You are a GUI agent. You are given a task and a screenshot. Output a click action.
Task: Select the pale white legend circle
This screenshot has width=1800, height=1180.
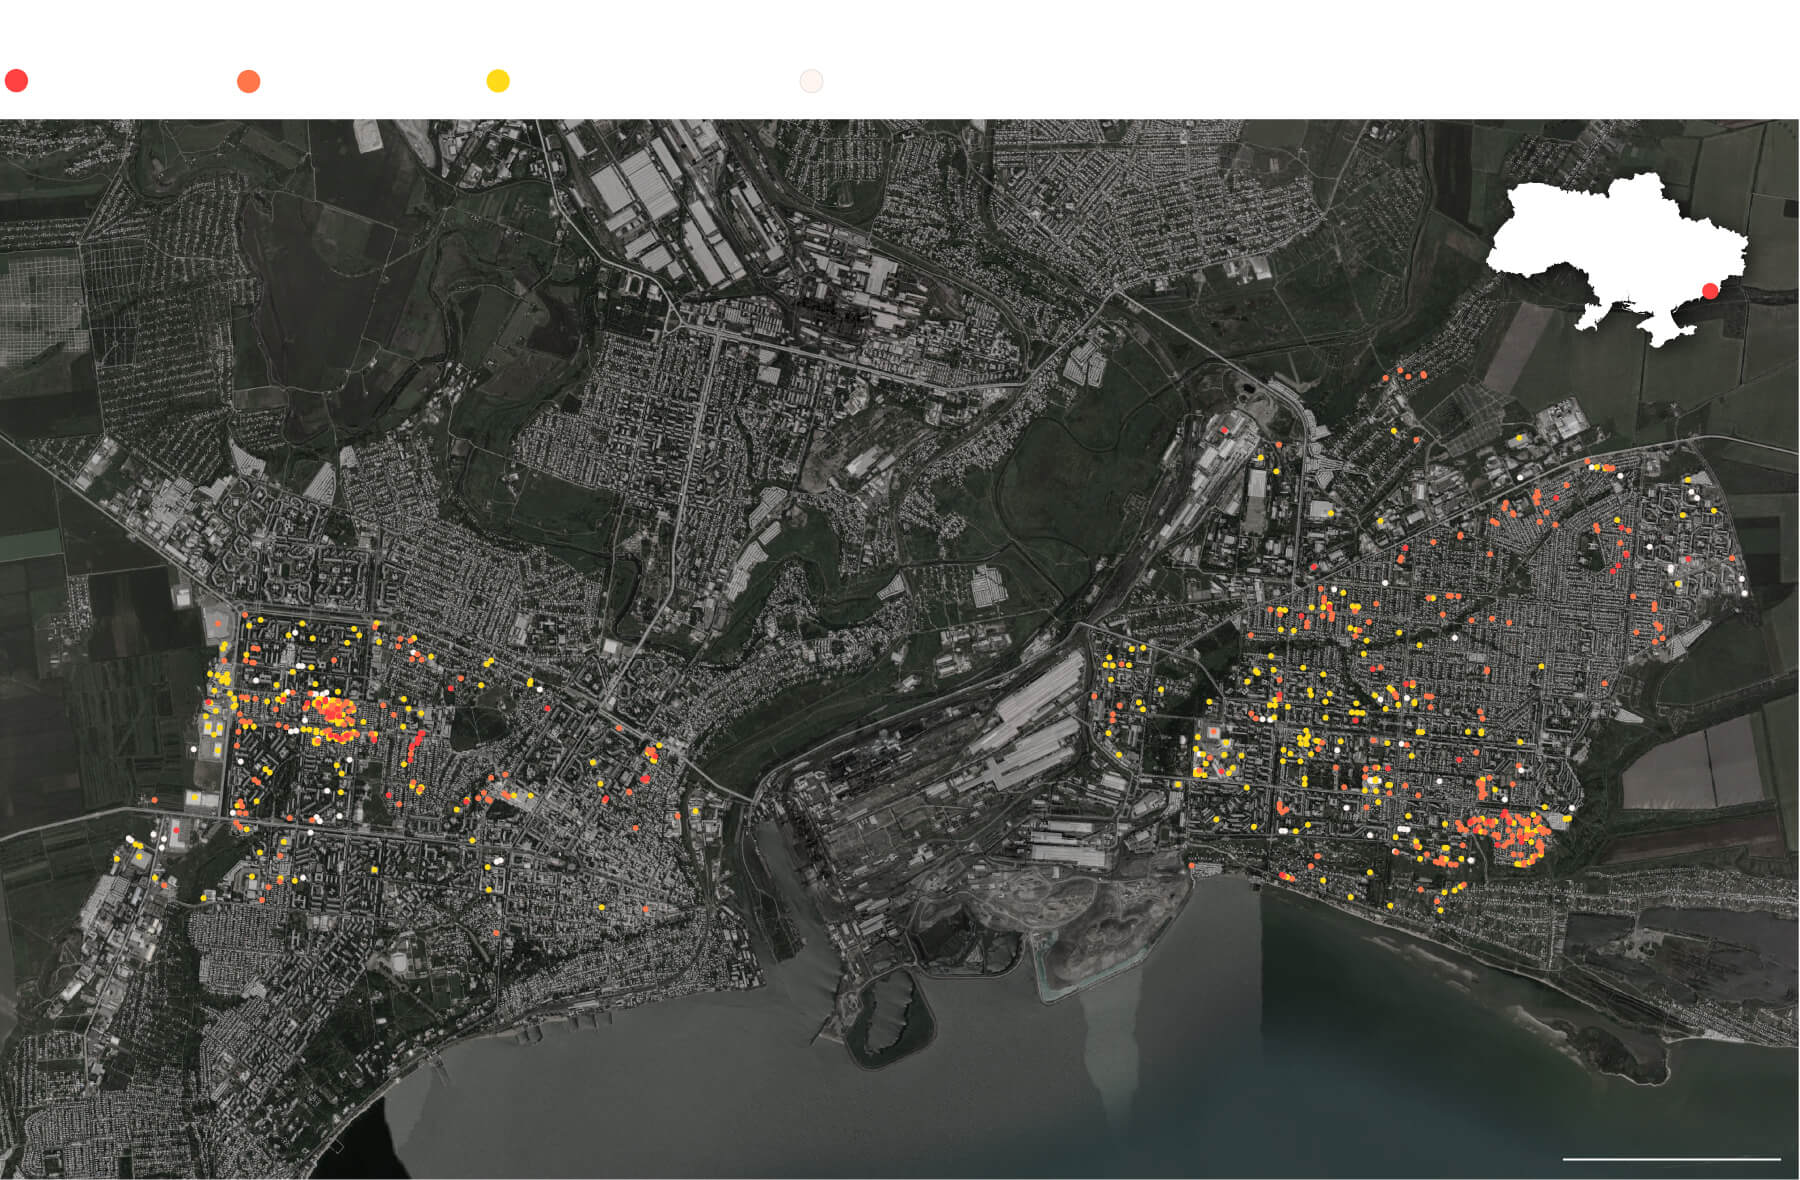coord(811,81)
